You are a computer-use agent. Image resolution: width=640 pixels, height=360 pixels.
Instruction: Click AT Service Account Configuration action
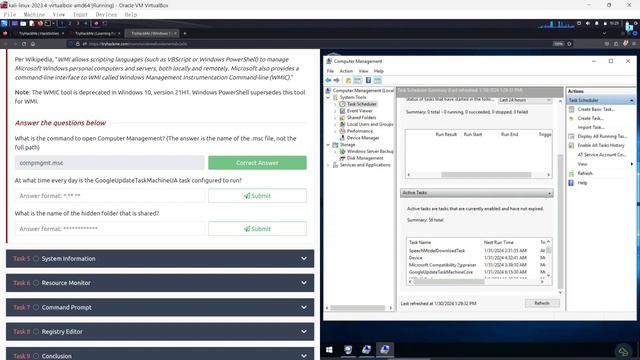(602, 155)
